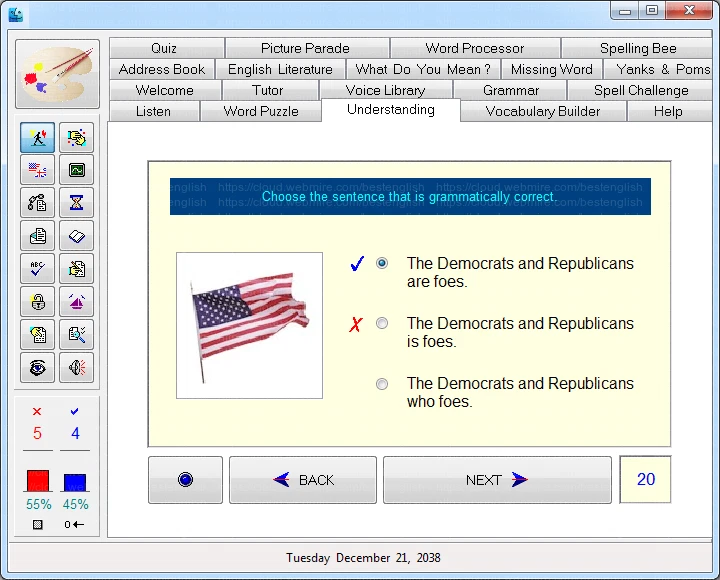Click the blue correct-answers score bar

75,483
